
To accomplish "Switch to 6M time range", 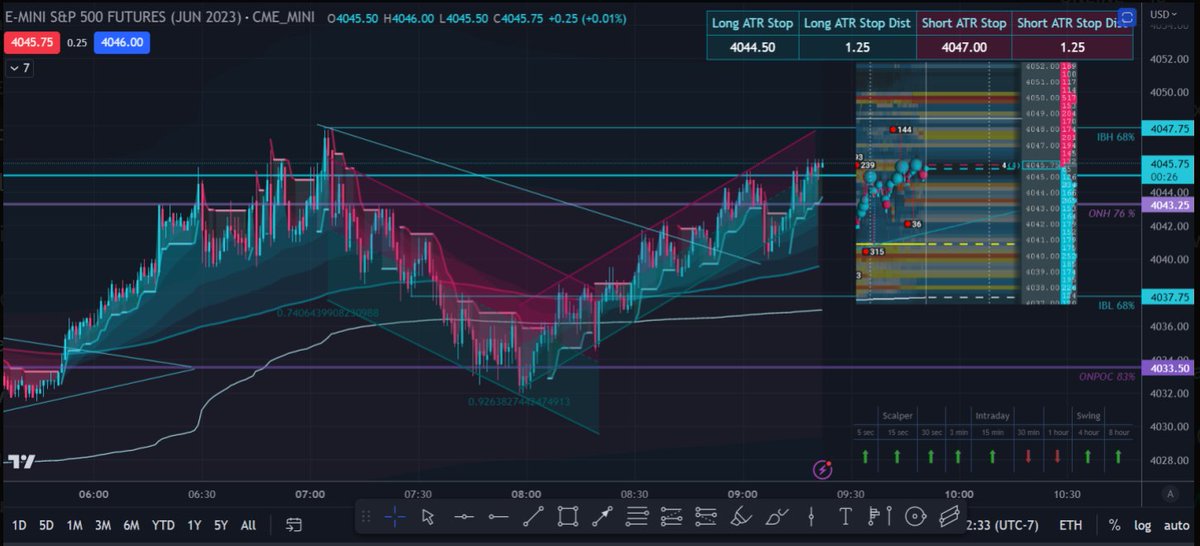I will 131,524.
